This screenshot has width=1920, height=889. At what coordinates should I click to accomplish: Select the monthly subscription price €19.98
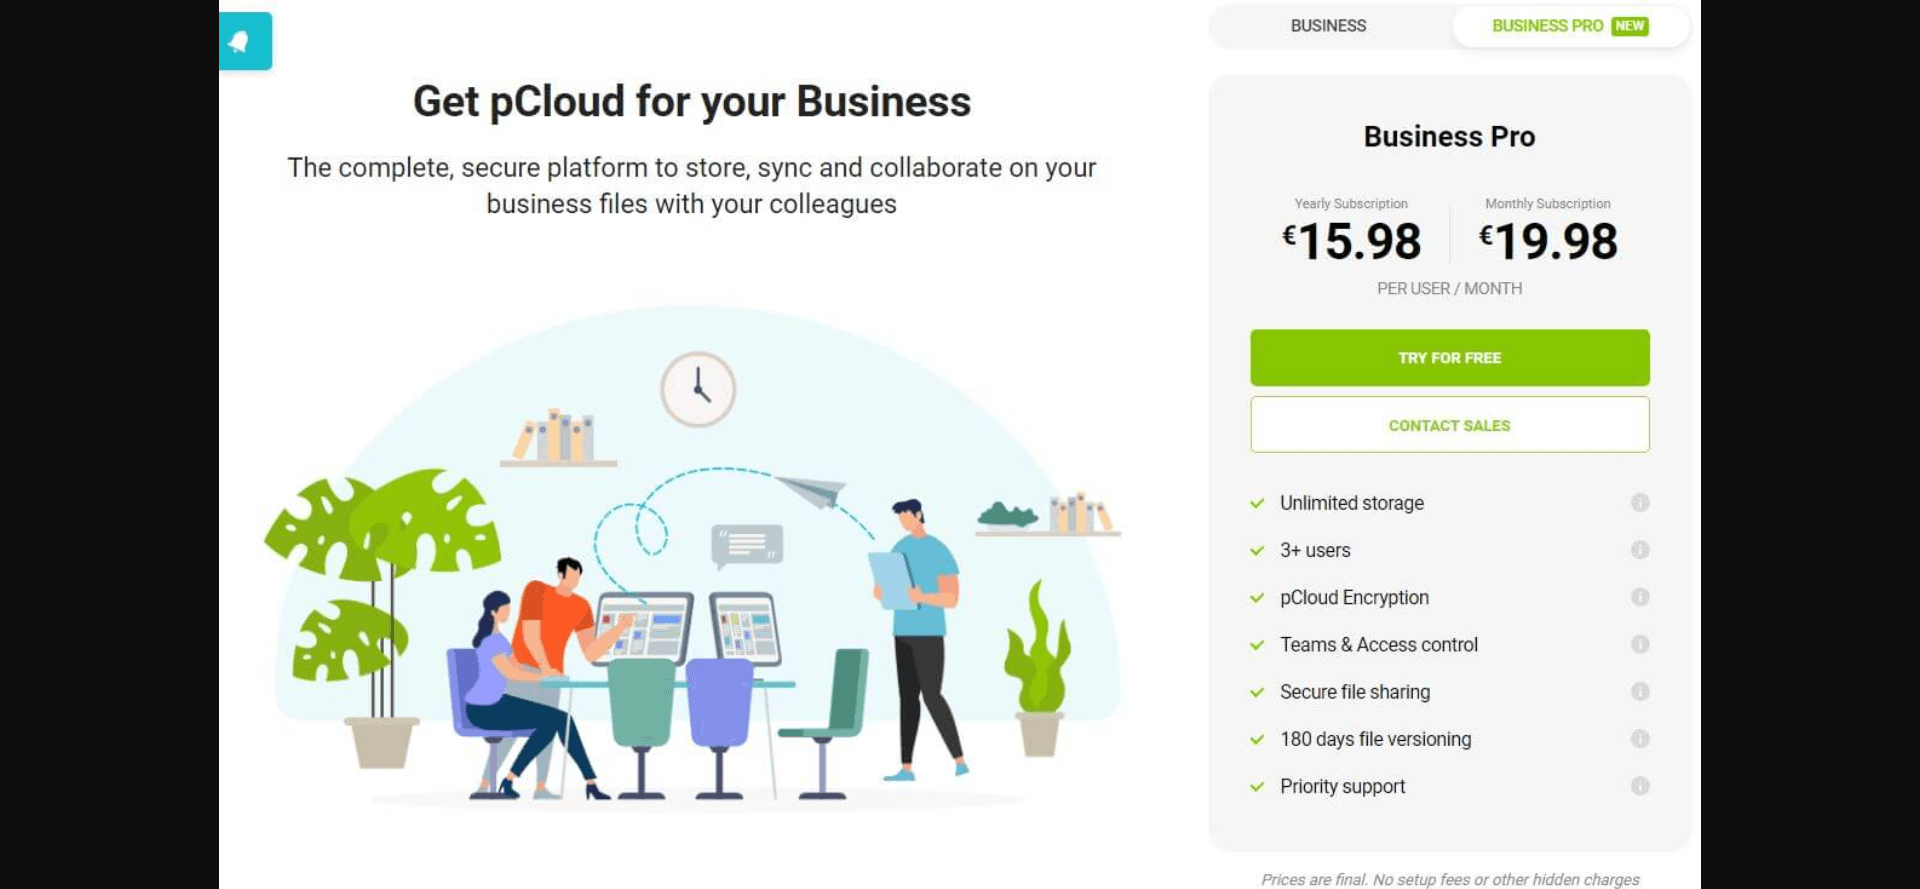(1548, 241)
